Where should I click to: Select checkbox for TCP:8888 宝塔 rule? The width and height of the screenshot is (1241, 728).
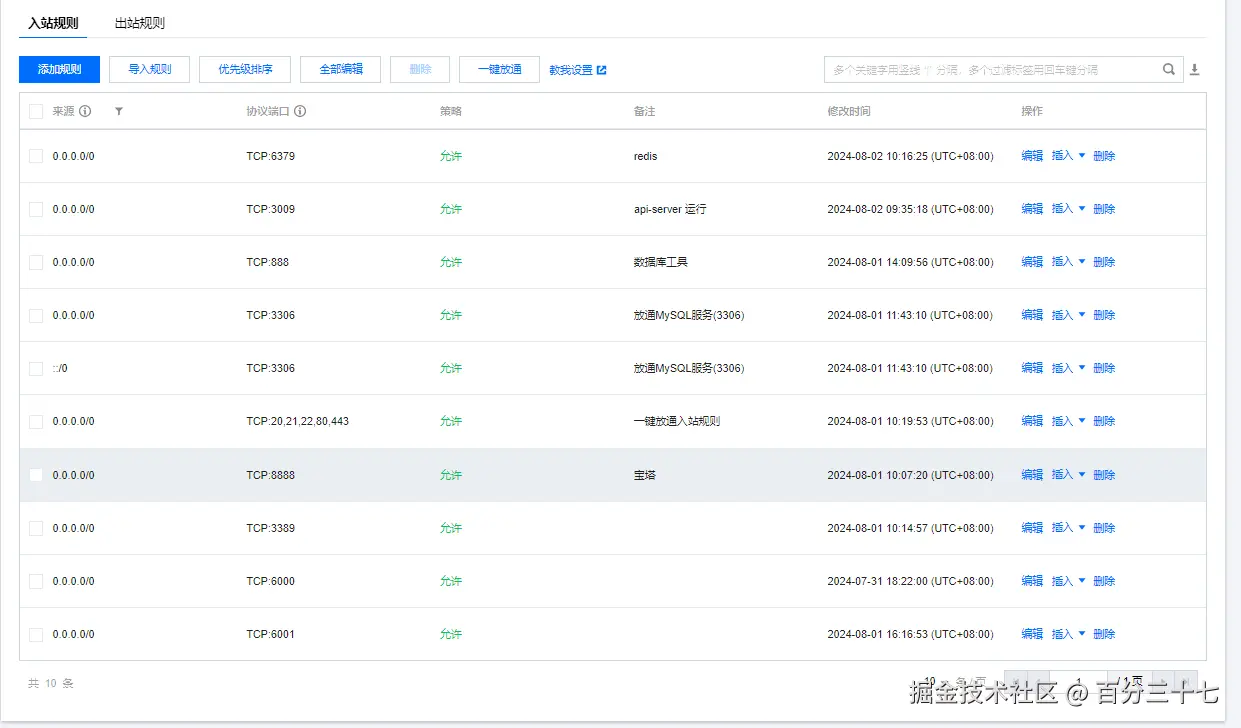coord(36,475)
